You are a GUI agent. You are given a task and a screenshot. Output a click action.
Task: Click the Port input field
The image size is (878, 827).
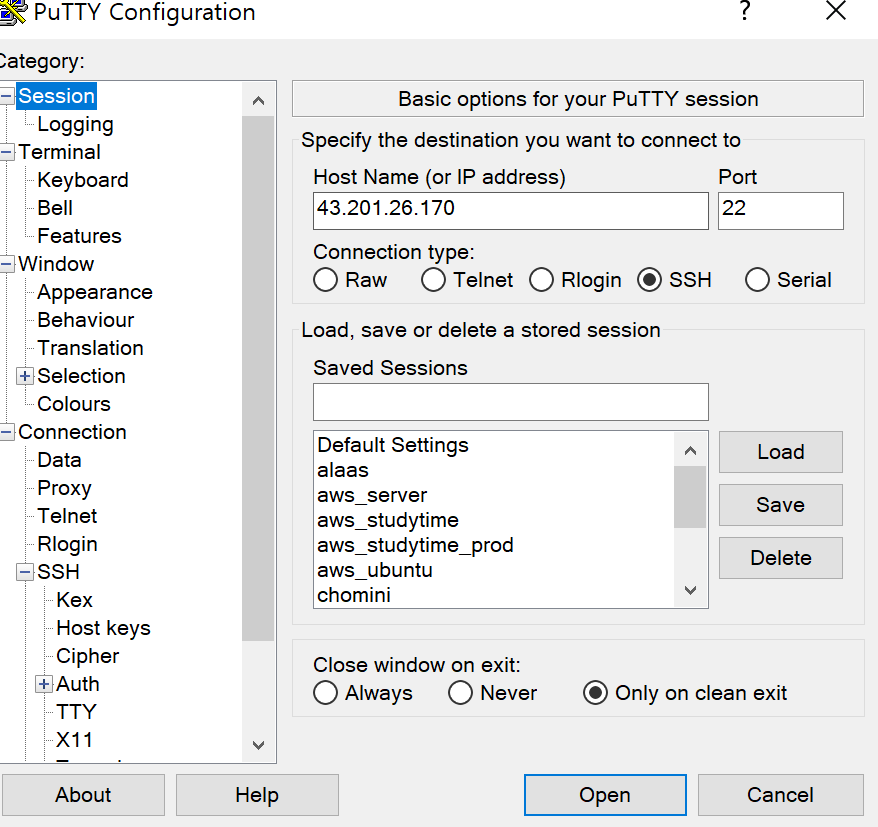coord(781,211)
